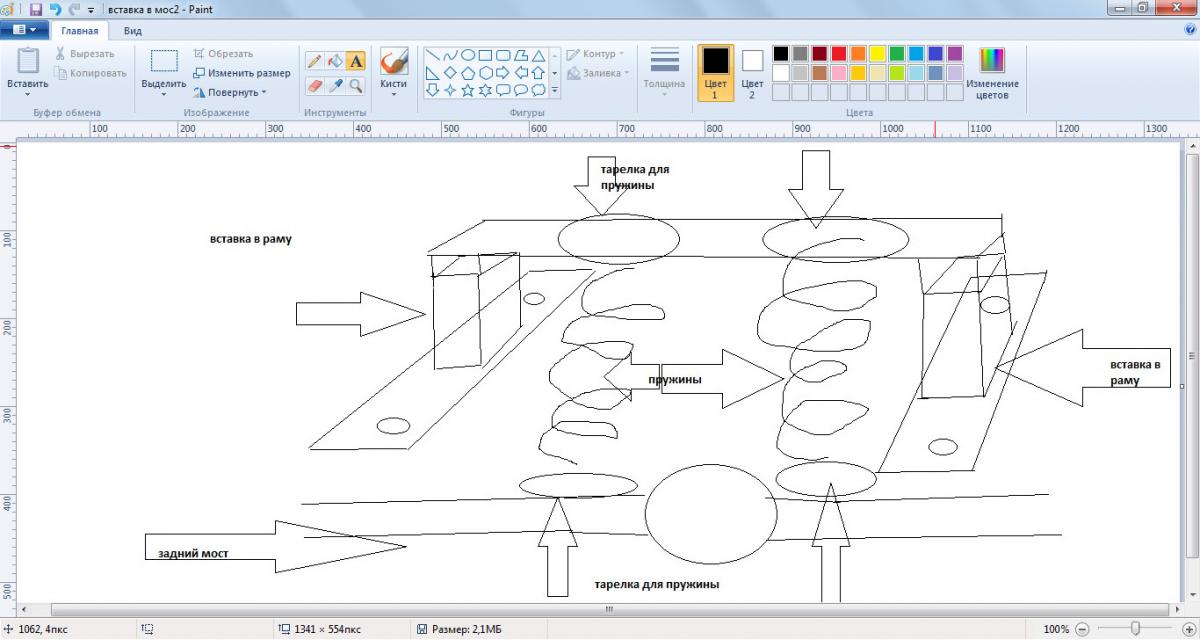Switch to Цвет 2 background color box
The width and height of the screenshot is (1200, 640).
[752, 71]
